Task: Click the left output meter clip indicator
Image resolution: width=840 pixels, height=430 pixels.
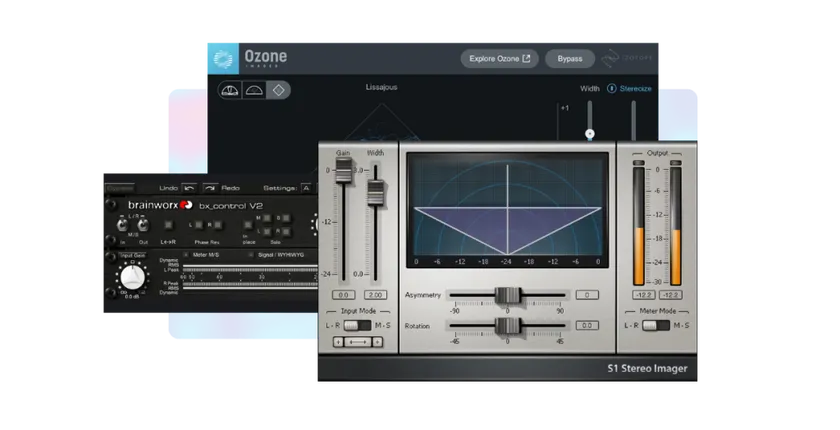Action: coord(639,163)
